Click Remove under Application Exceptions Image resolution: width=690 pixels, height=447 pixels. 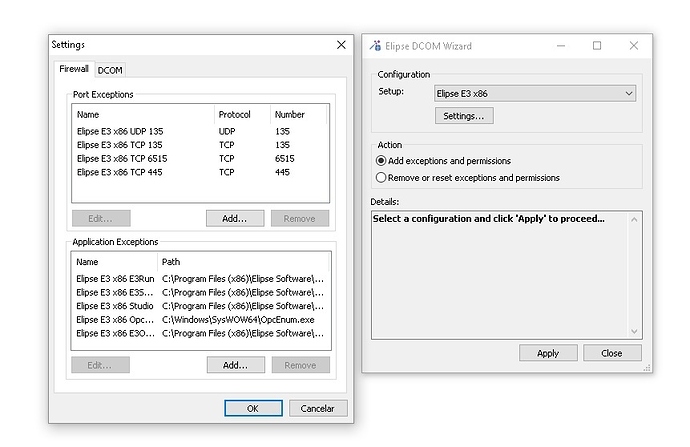click(301, 365)
